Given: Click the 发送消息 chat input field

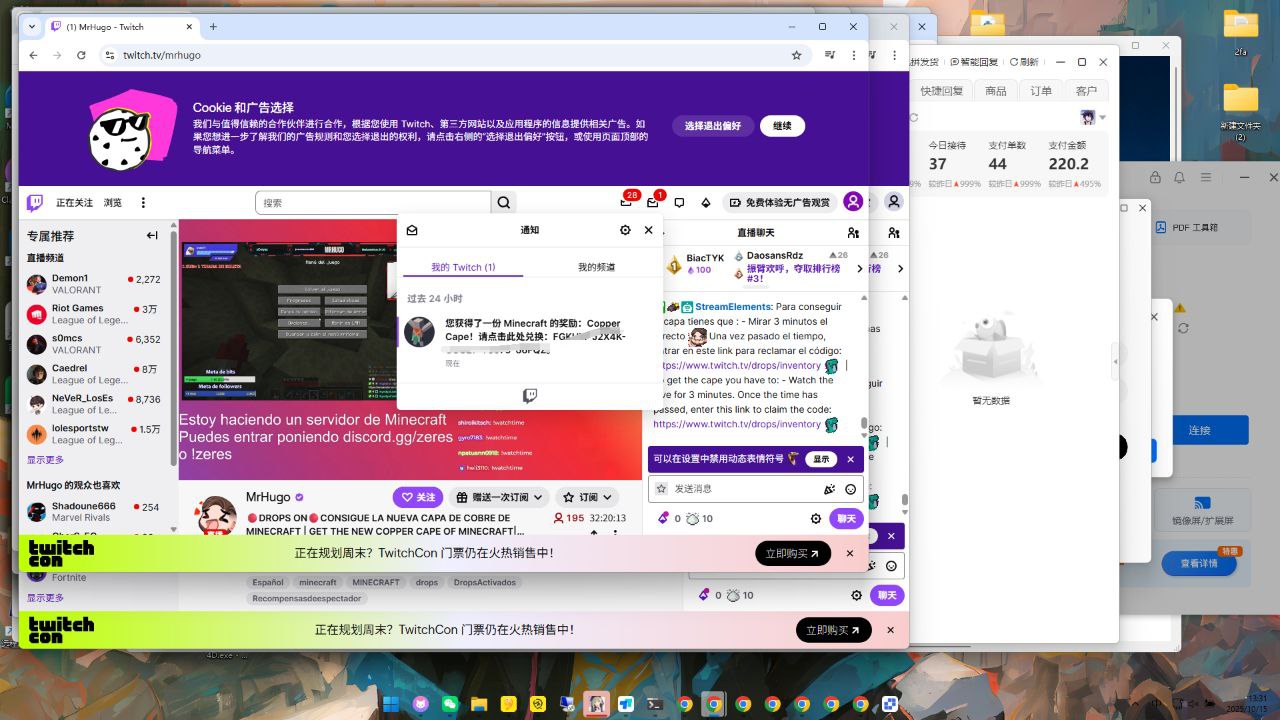Looking at the screenshot, I should coord(740,489).
